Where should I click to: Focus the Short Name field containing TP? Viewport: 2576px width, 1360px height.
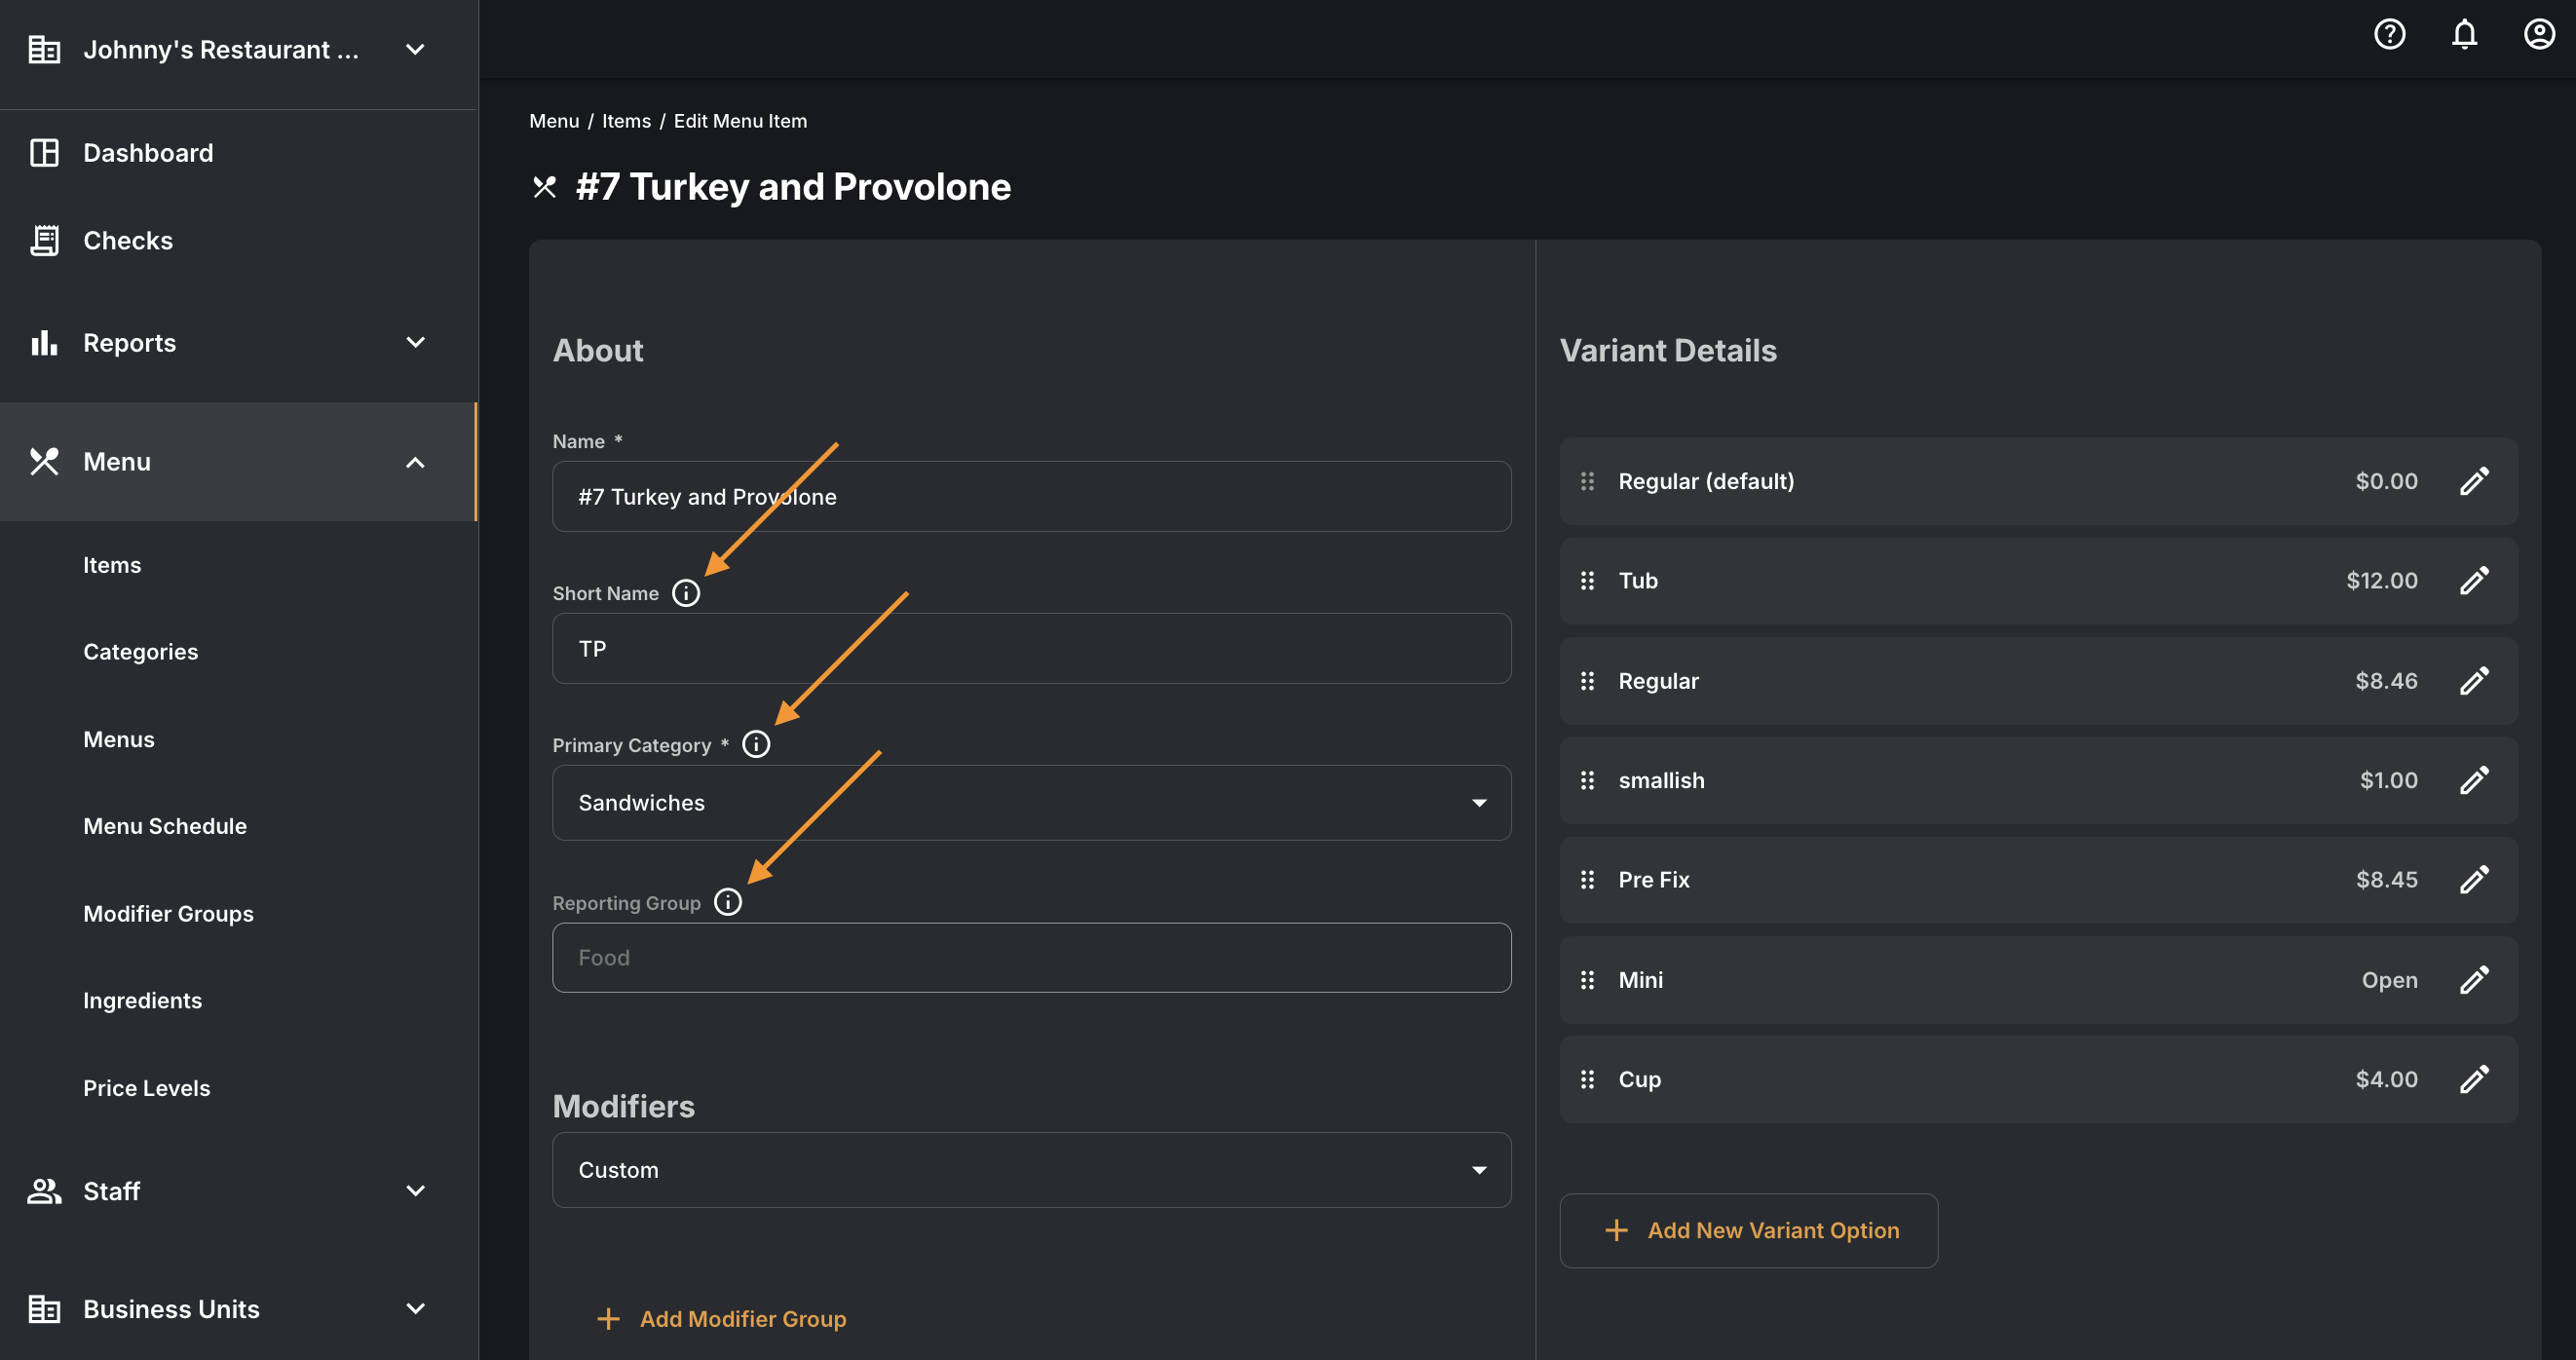pyautogui.click(x=1031, y=649)
